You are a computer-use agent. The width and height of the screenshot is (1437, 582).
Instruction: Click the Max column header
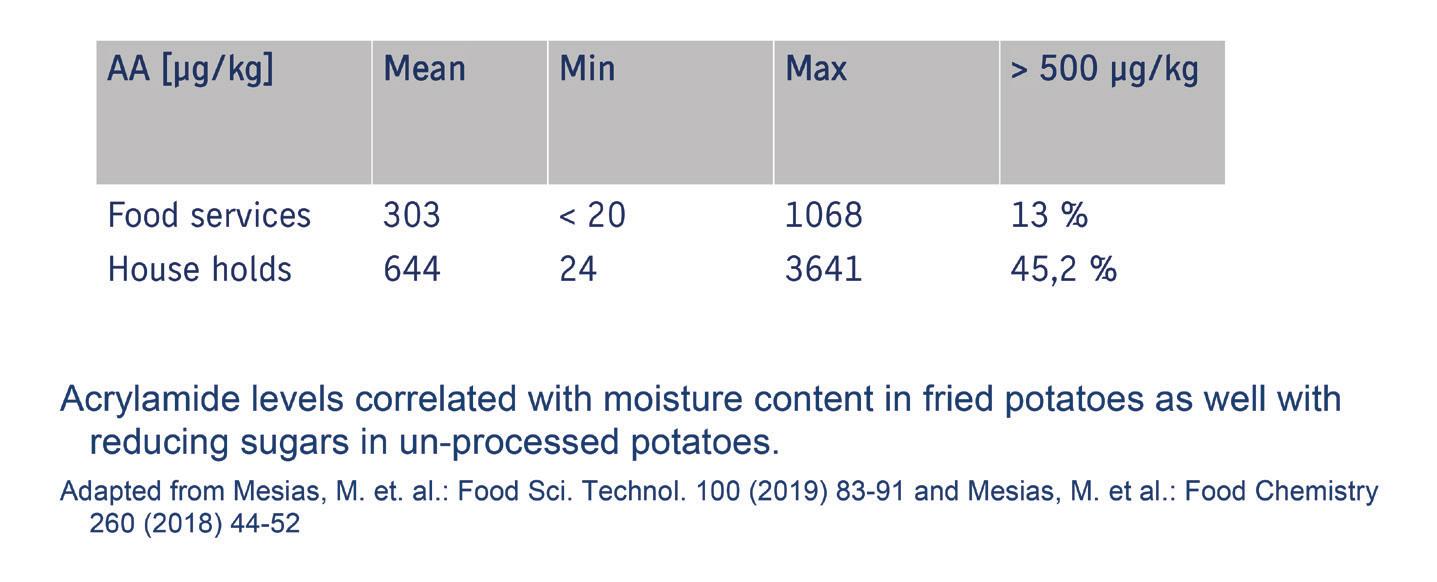point(816,70)
